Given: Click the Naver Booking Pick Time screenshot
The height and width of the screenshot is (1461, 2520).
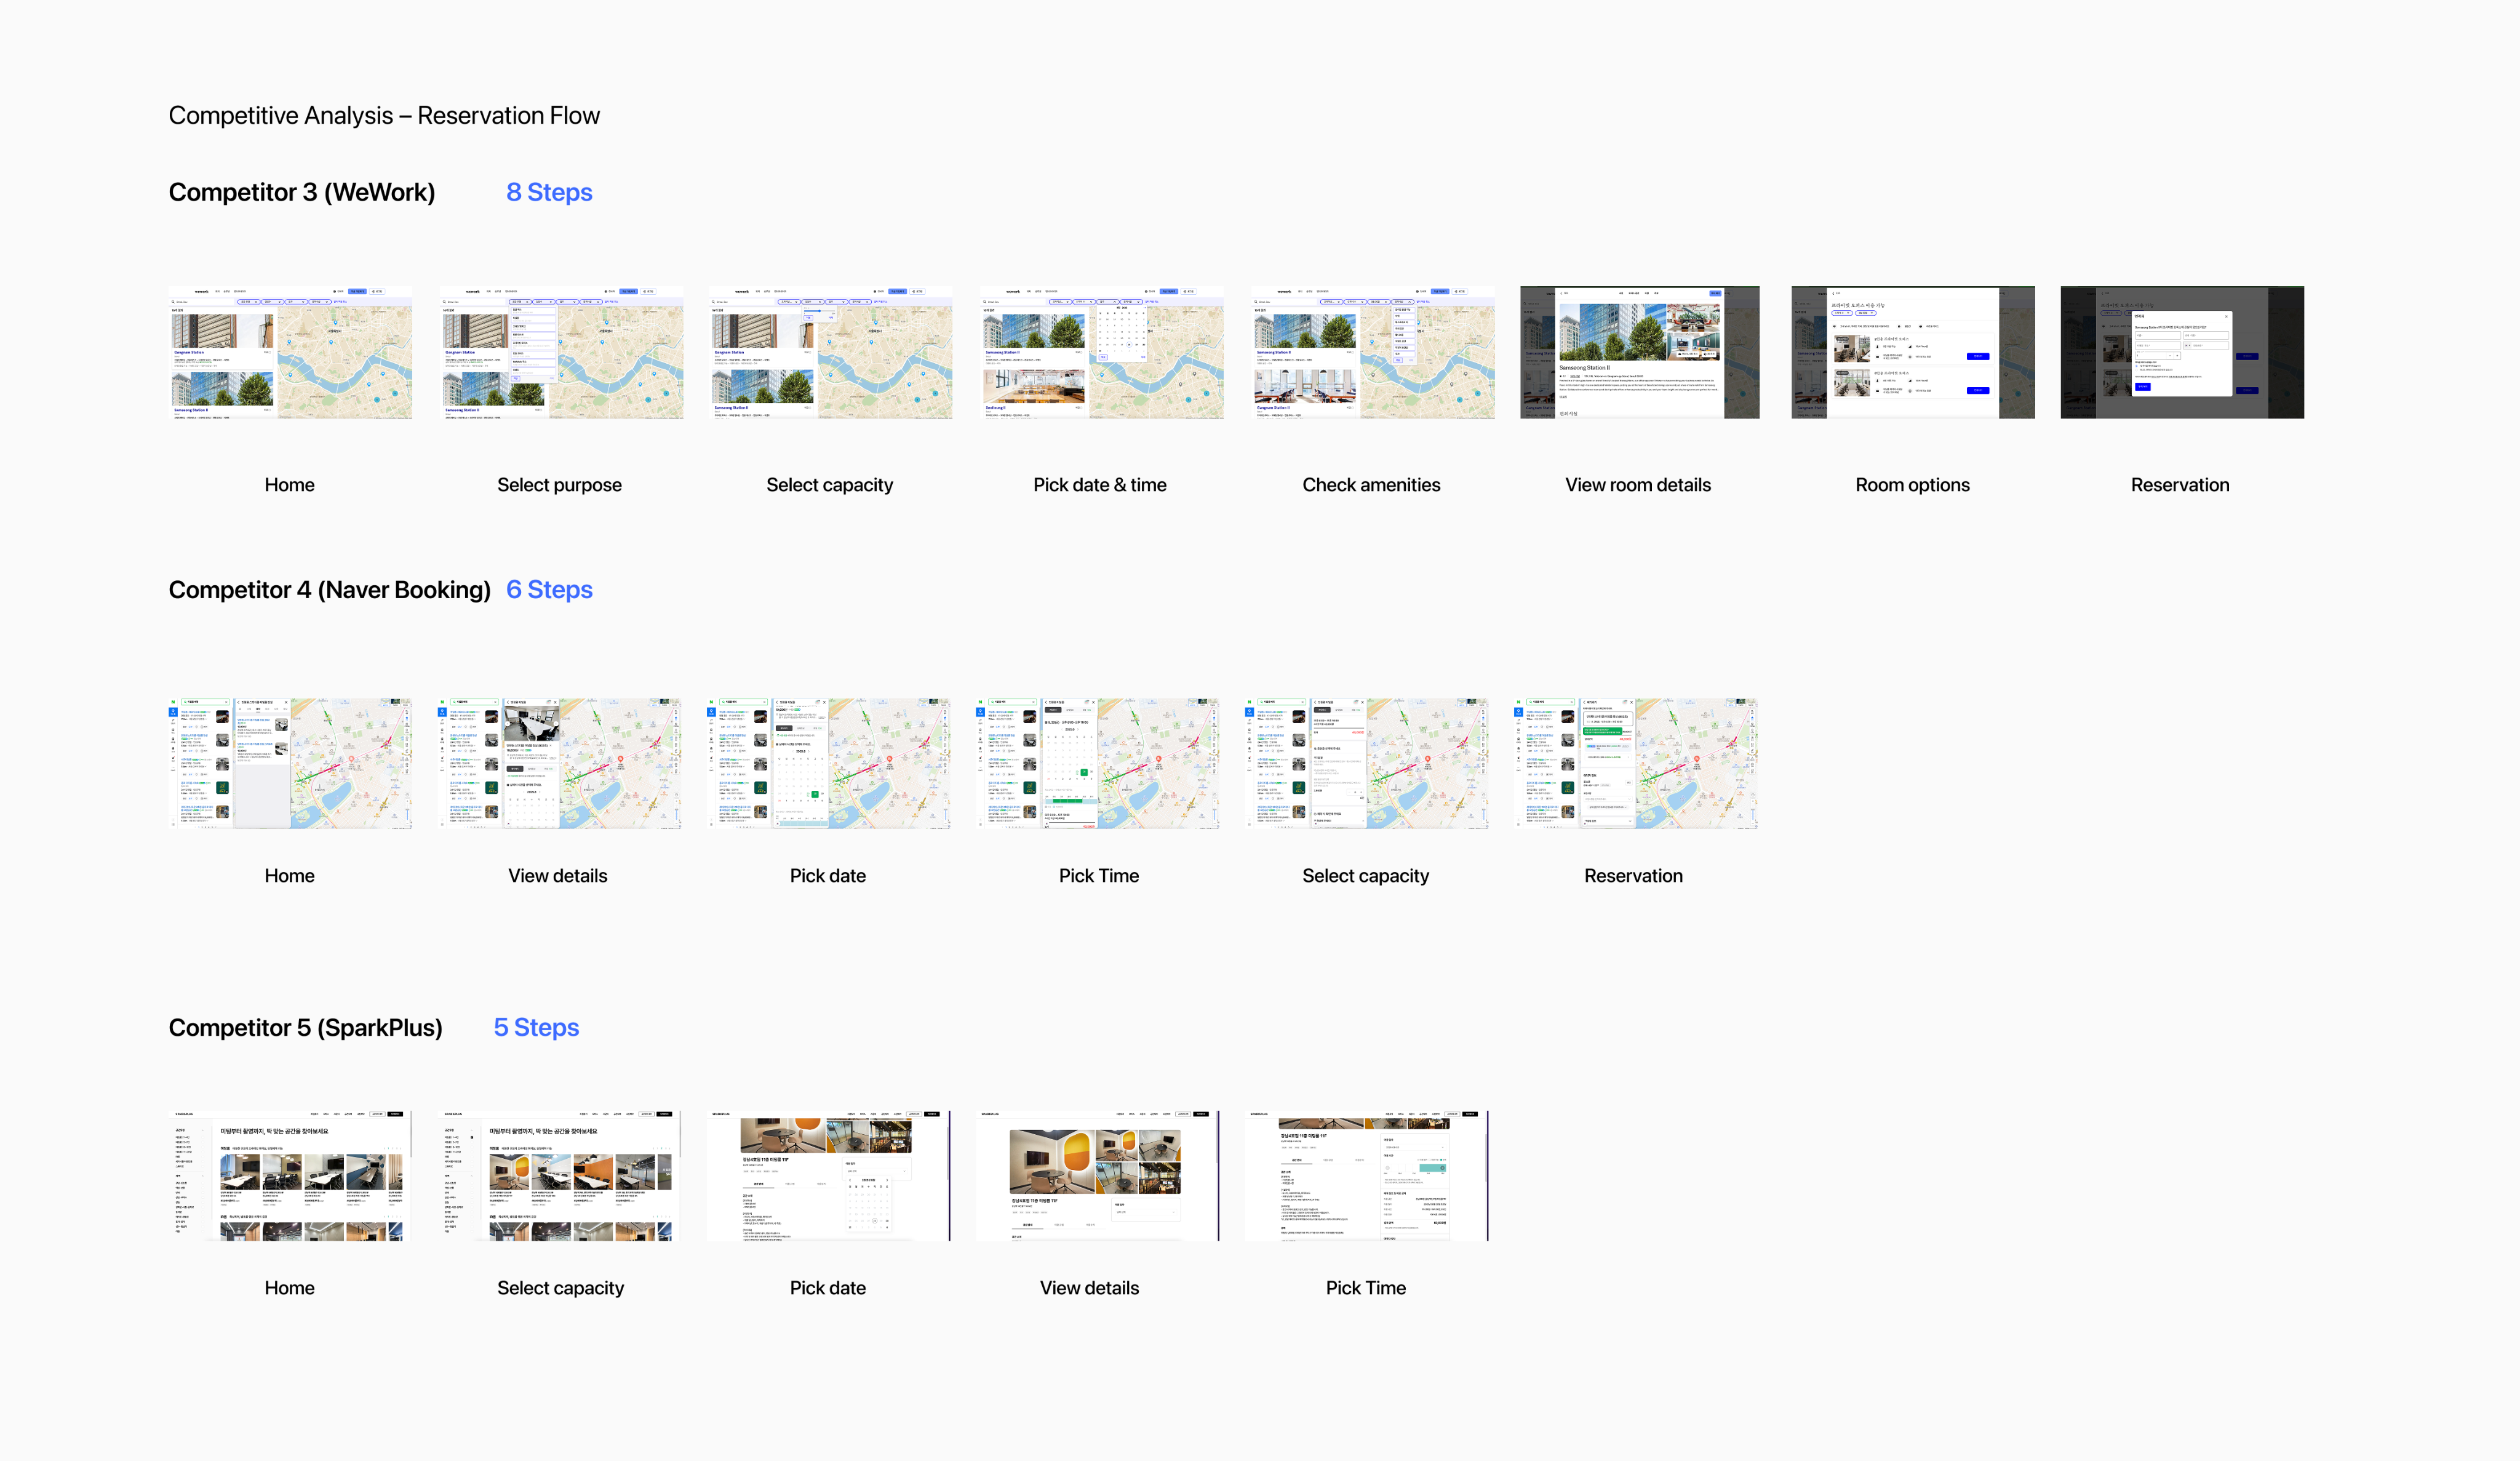Looking at the screenshot, I should 1098,763.
